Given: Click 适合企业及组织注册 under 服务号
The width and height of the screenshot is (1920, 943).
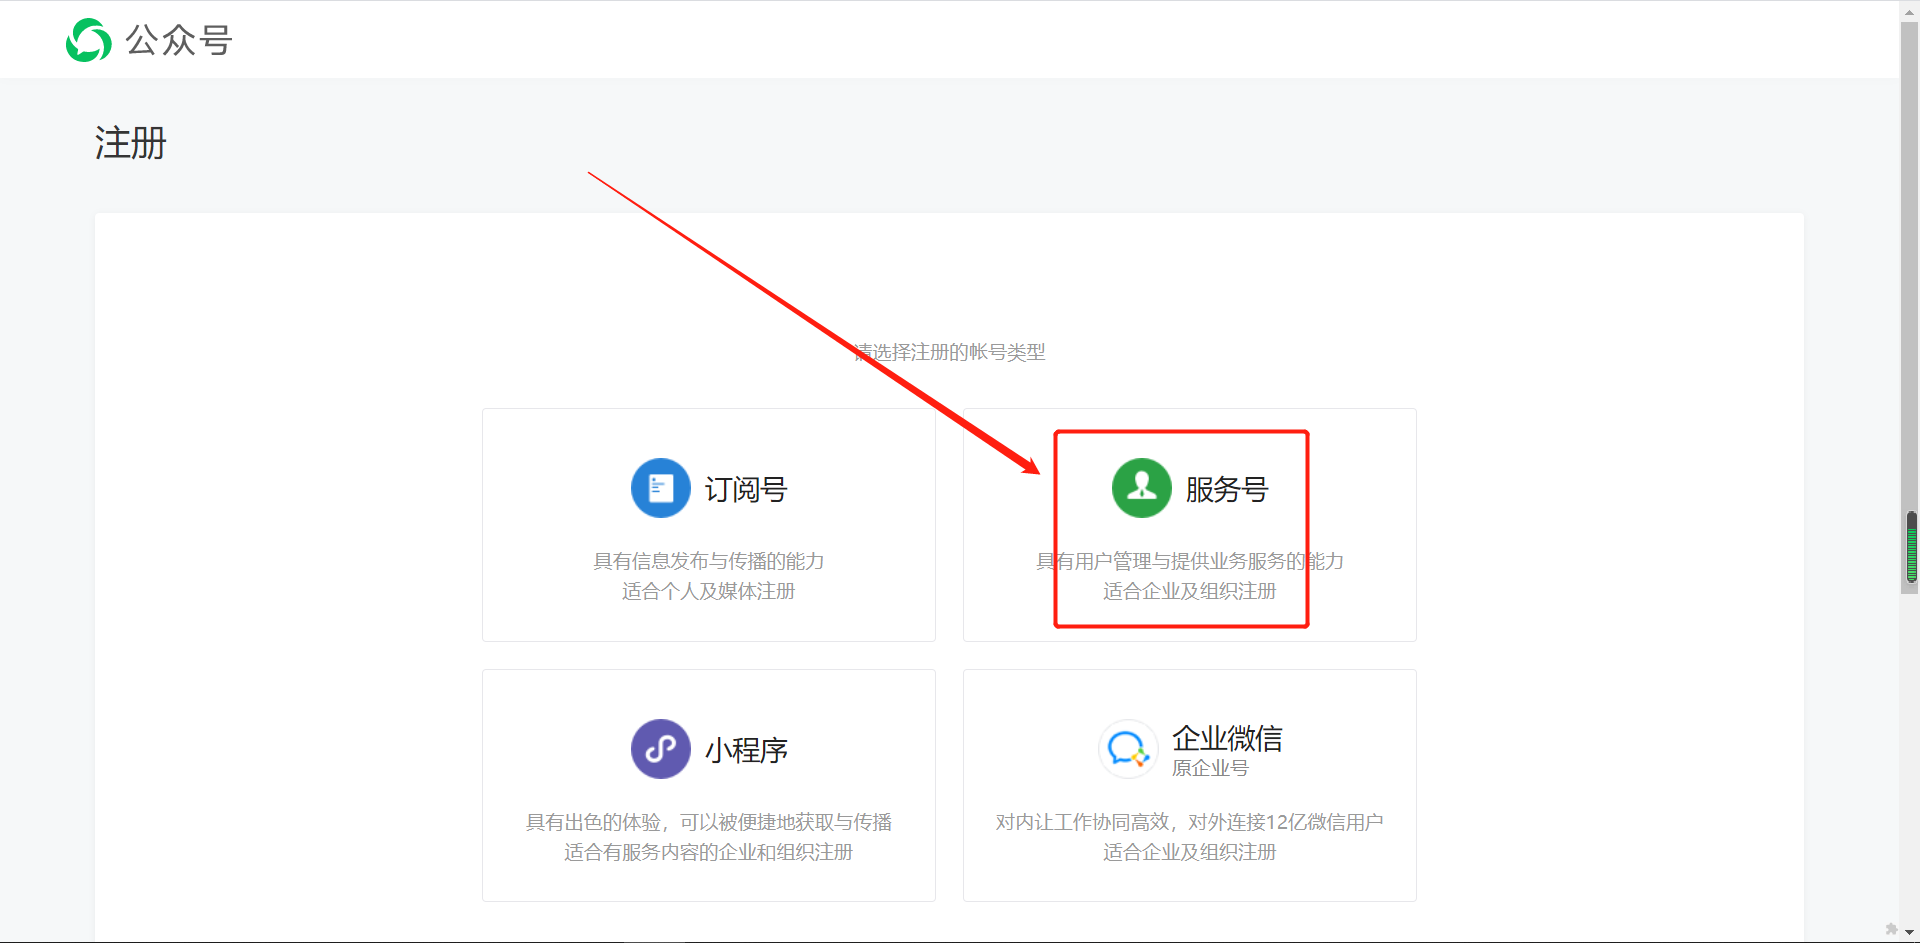Looking at the screenshot, I should click(1190, 591).
